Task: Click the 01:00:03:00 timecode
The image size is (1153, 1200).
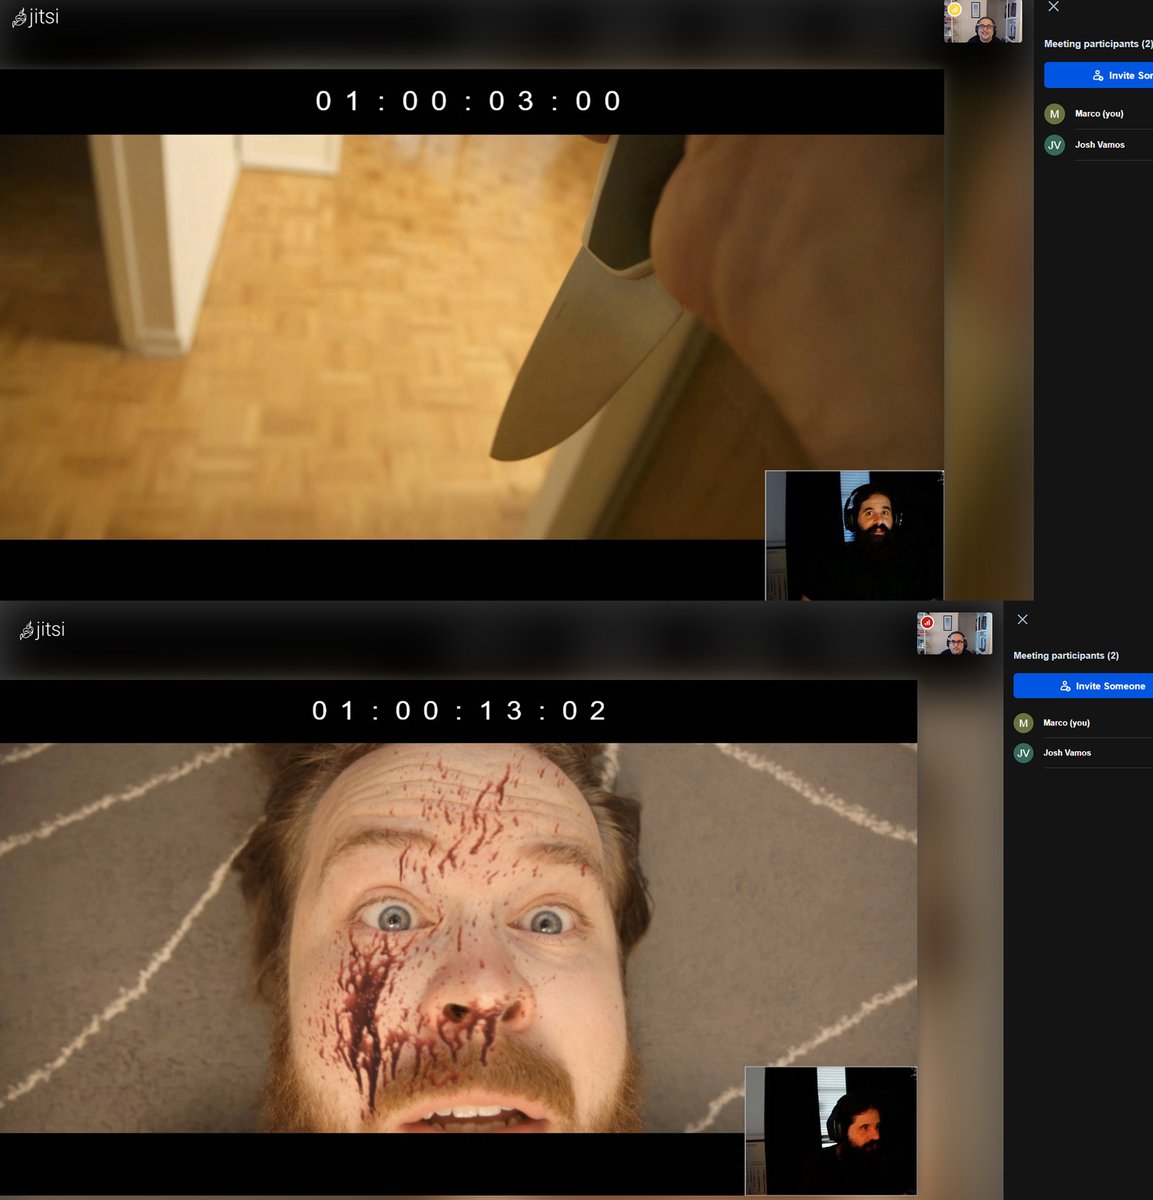Action: point(469,101)
